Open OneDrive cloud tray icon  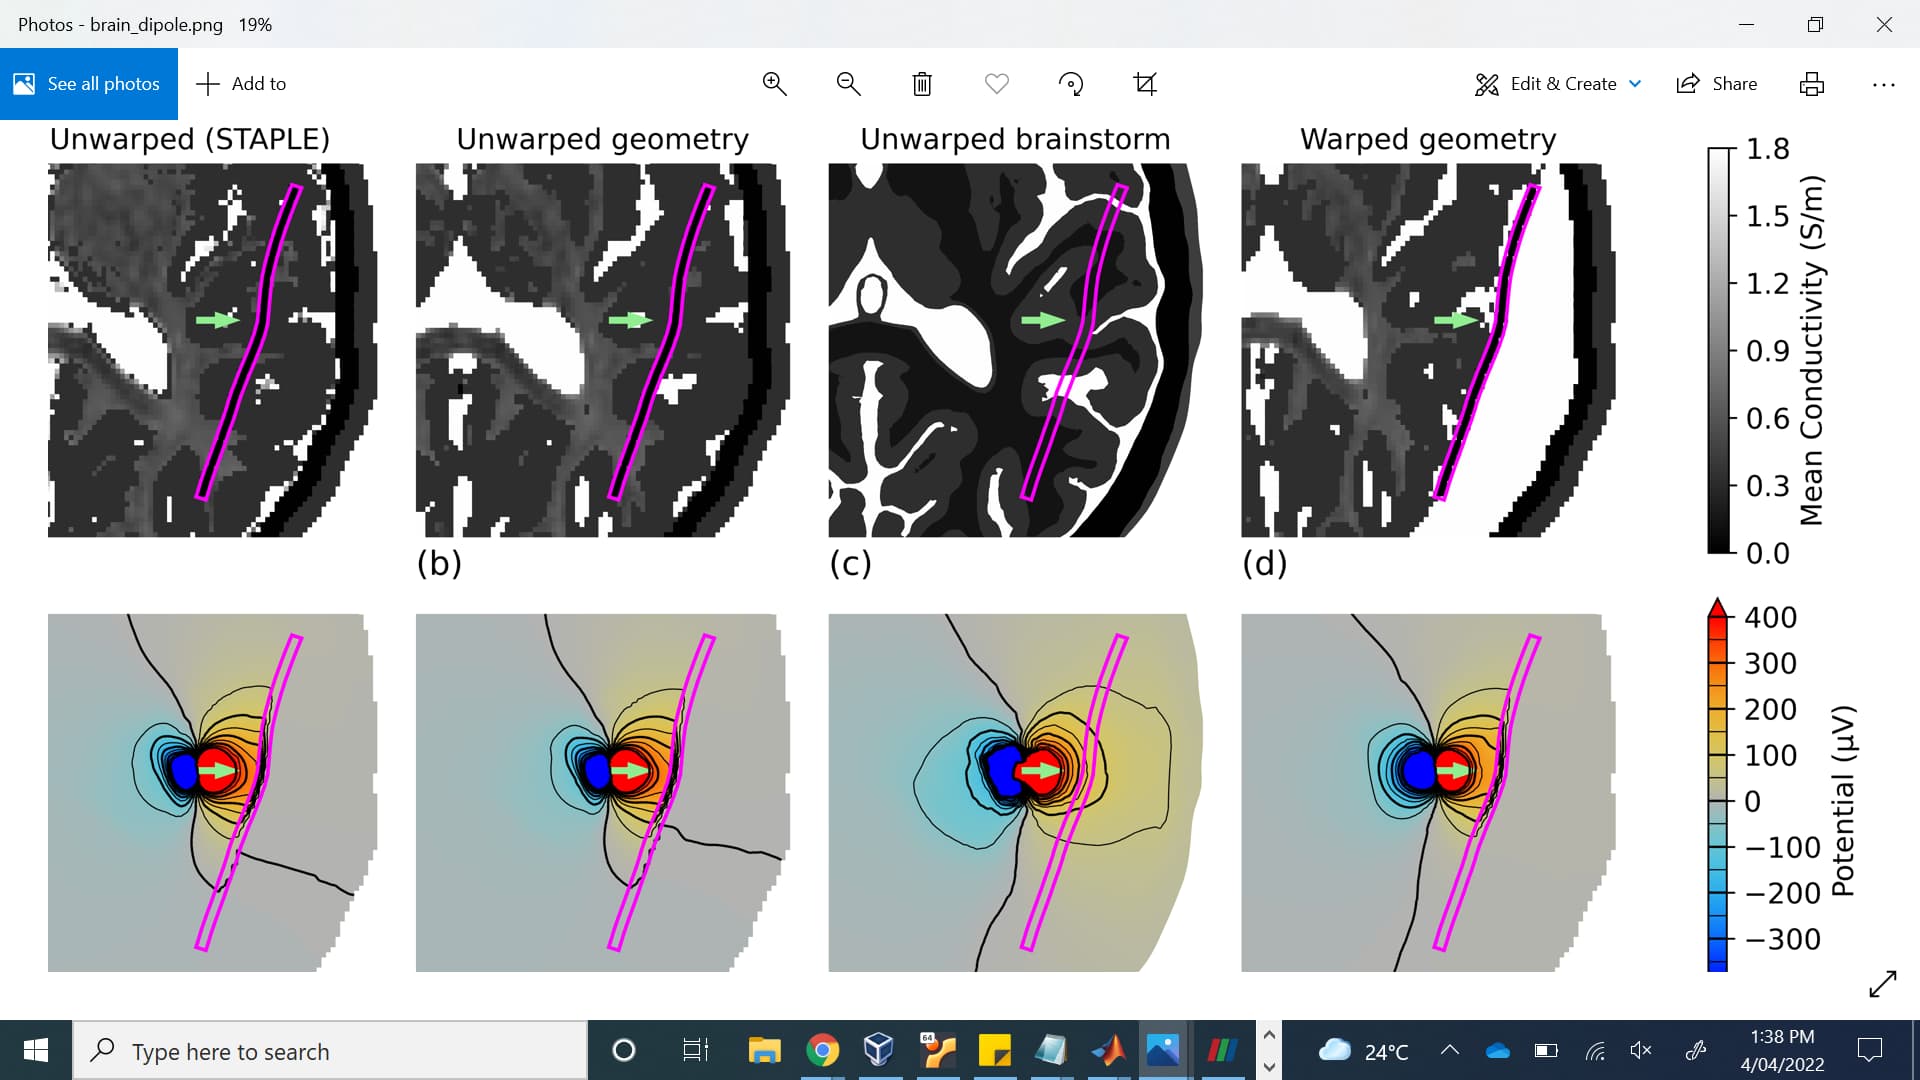point(1497,1051)
